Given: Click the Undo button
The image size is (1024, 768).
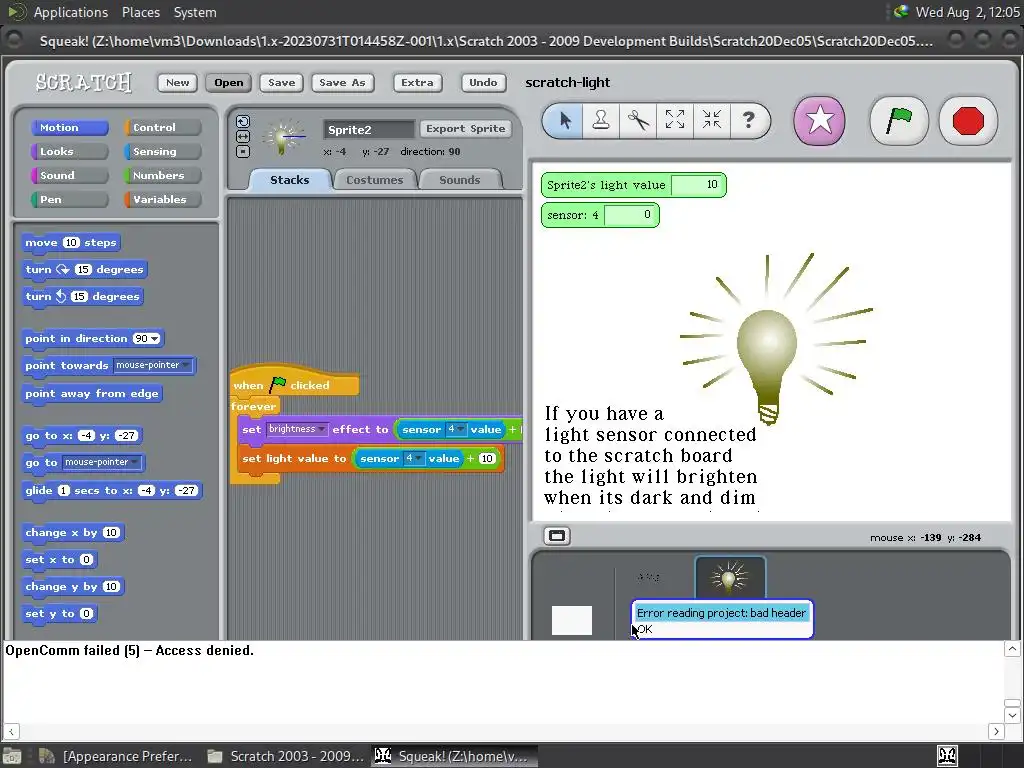Looking at the screenshot, I should [x=483, y=82].
